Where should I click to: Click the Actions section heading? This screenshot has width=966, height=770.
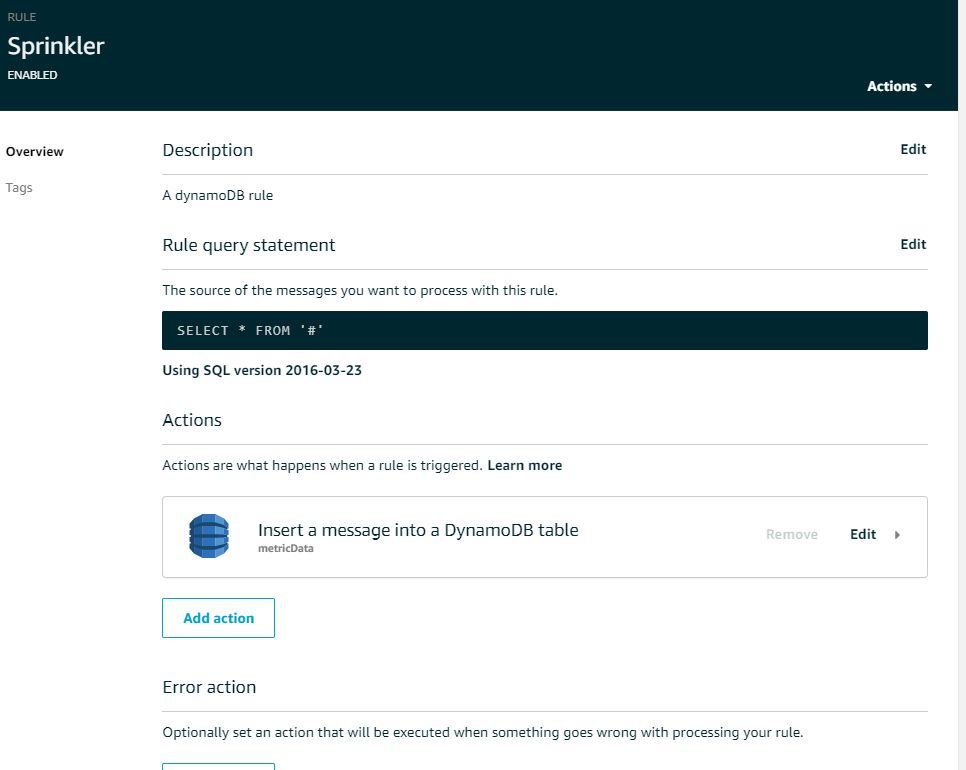pos(192,420)
